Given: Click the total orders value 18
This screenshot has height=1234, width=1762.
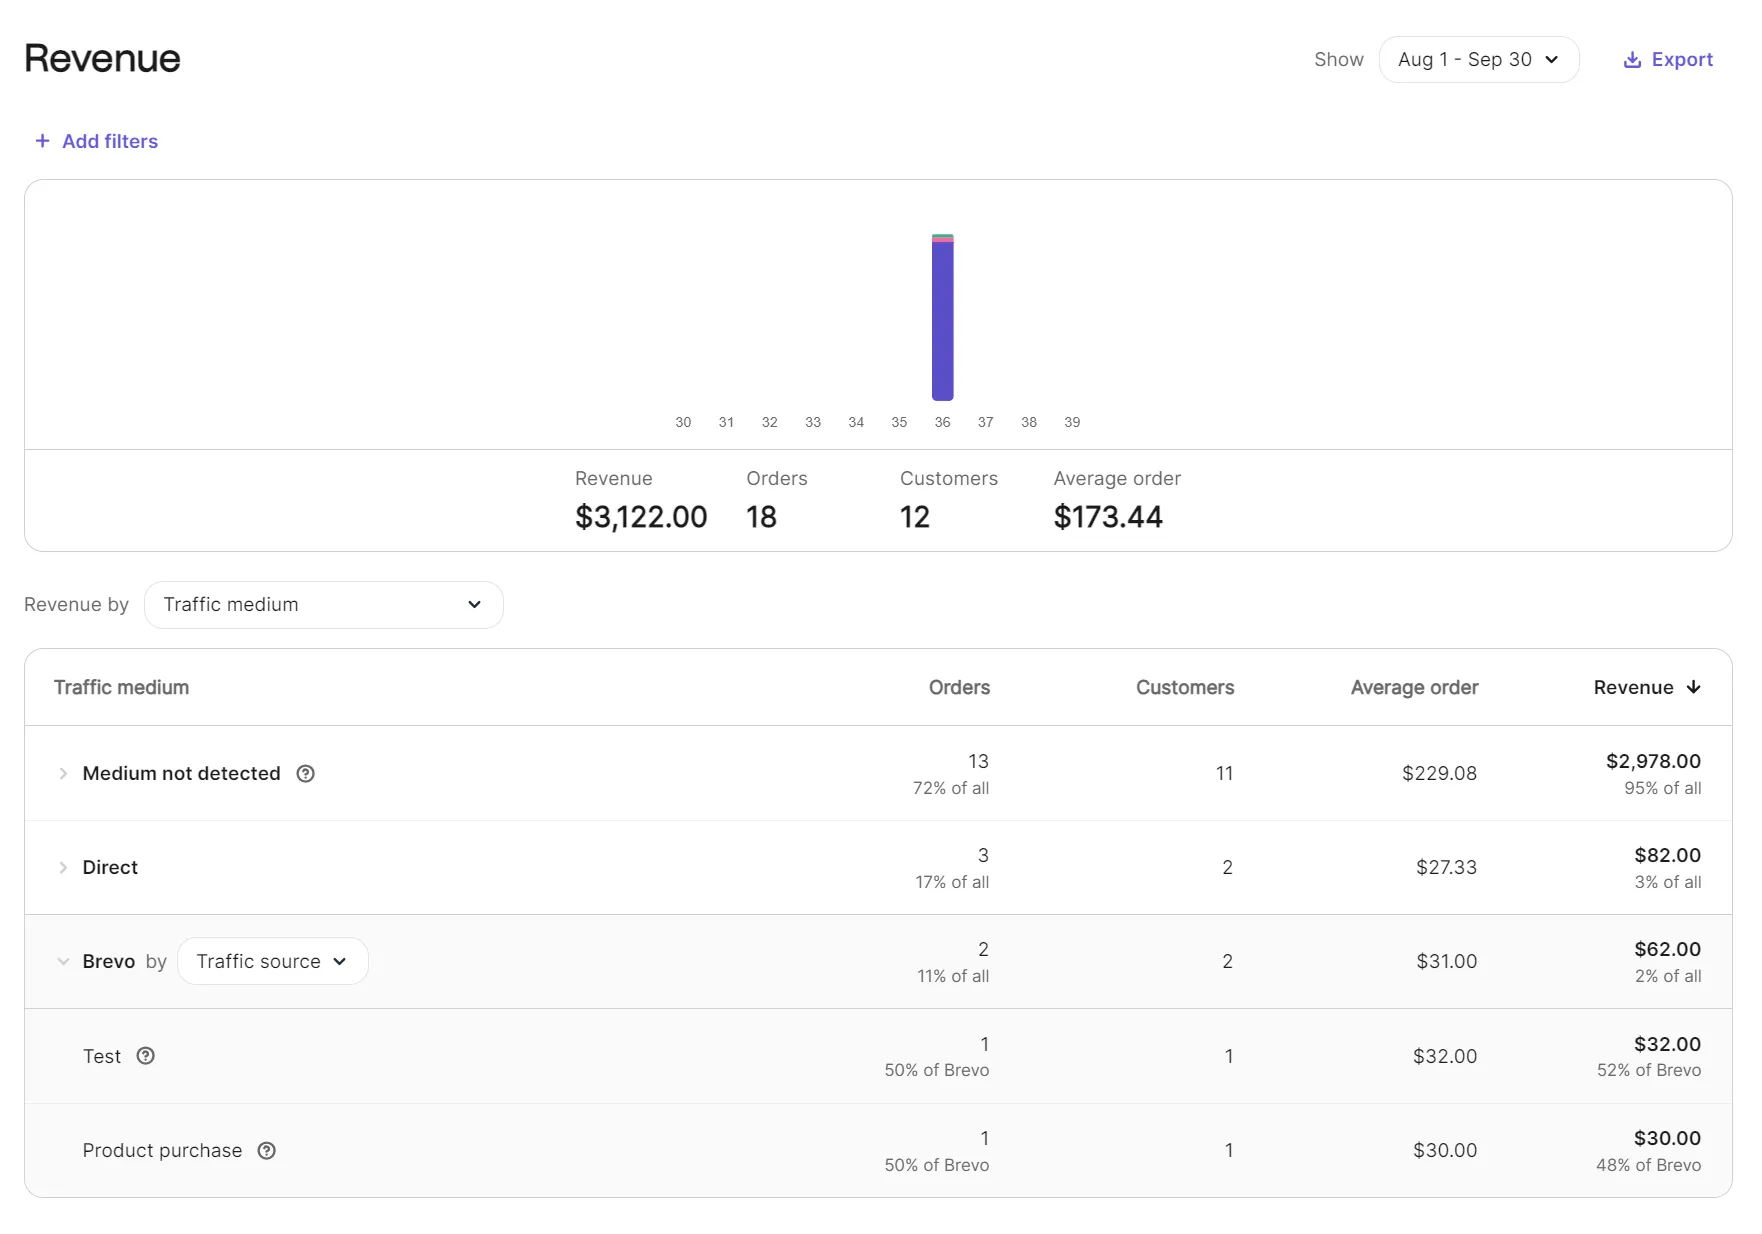Looking at the screenshot, I should (761, 517).
